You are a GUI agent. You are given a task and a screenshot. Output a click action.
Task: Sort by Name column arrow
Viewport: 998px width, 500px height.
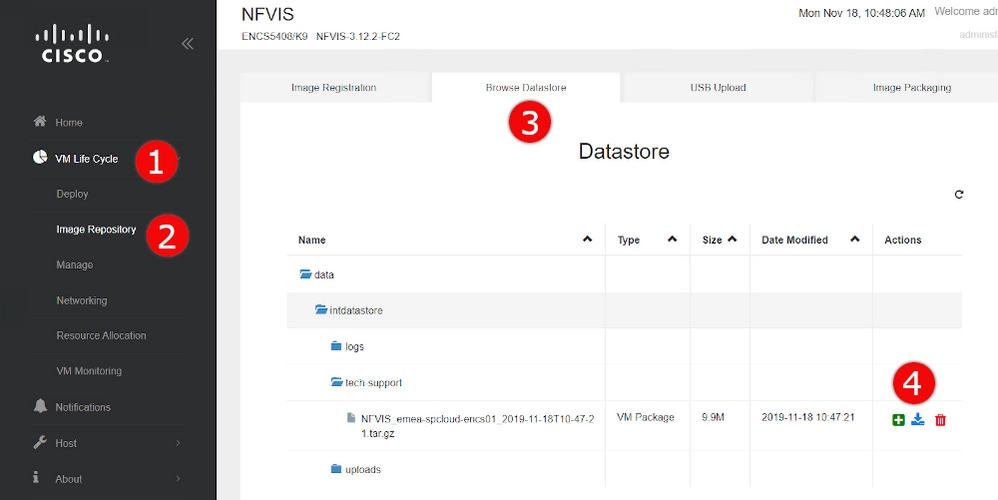(x=587, y=239)
